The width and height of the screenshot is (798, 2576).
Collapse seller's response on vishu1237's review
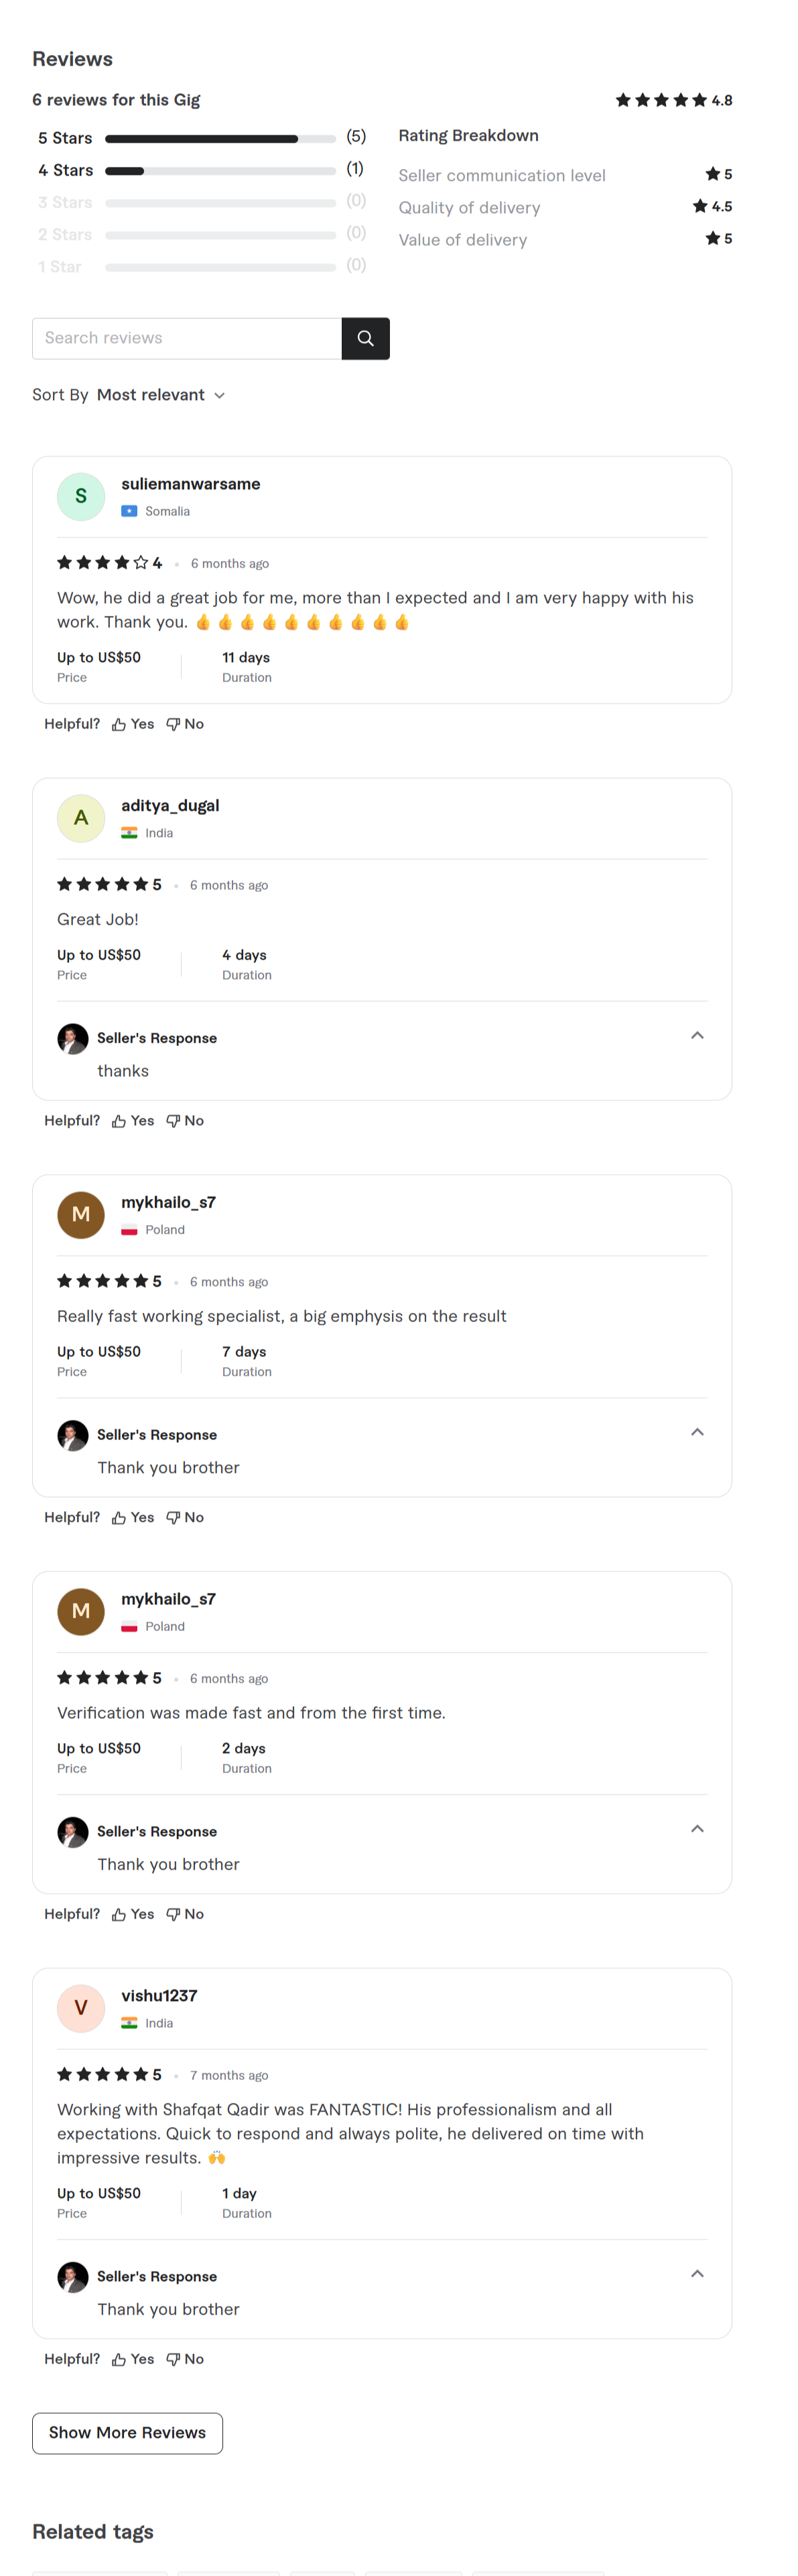tap(697, 2274)
